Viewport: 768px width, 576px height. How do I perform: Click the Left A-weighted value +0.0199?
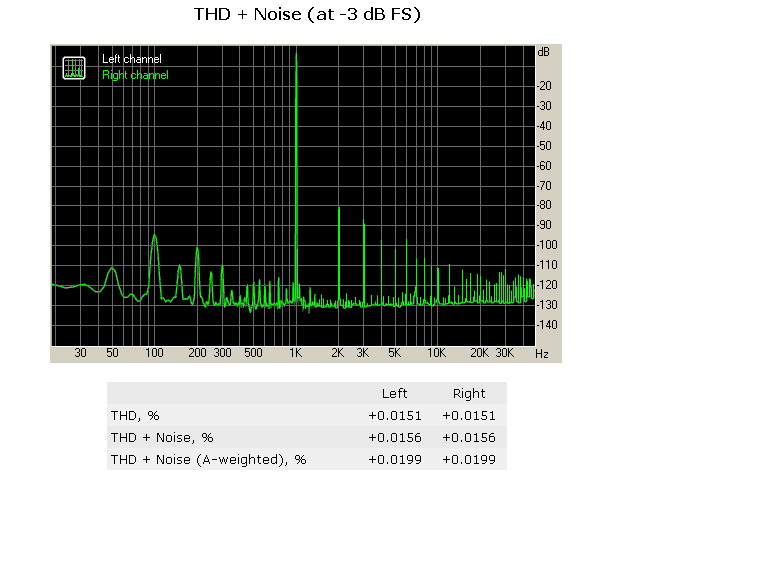coord(395,460)
